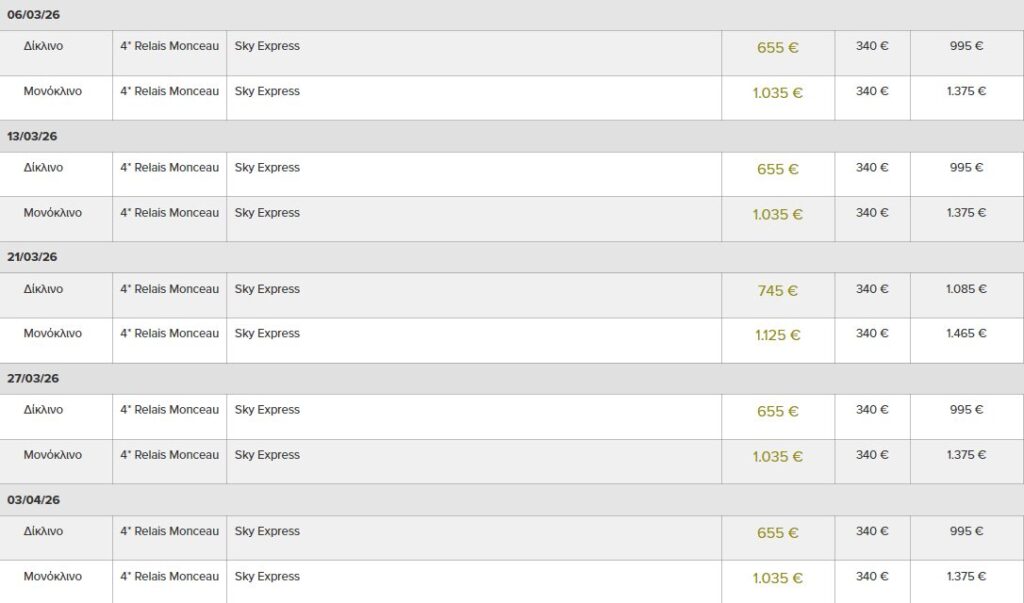This screenshot has width=1024, height=603.
Task: Select the 1.125 € single room price
Action: (777, 335)
